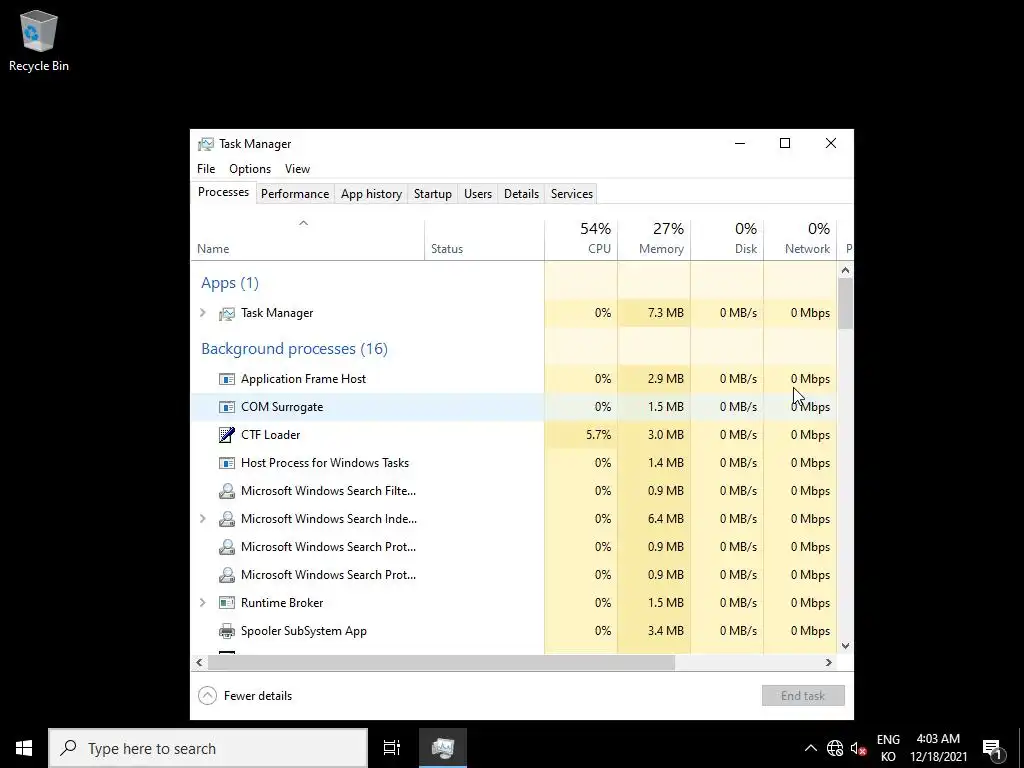This screenshot has height=768, width=1024.
Task: Click the Runtime Broker process icon
Action: [x=227, y=603]
